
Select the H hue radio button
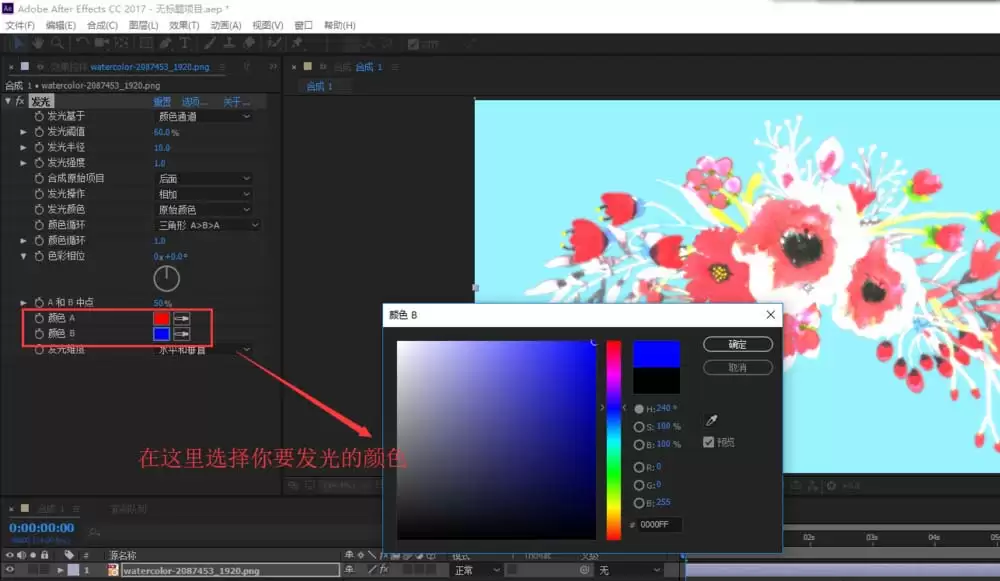(x=638, y=409)
